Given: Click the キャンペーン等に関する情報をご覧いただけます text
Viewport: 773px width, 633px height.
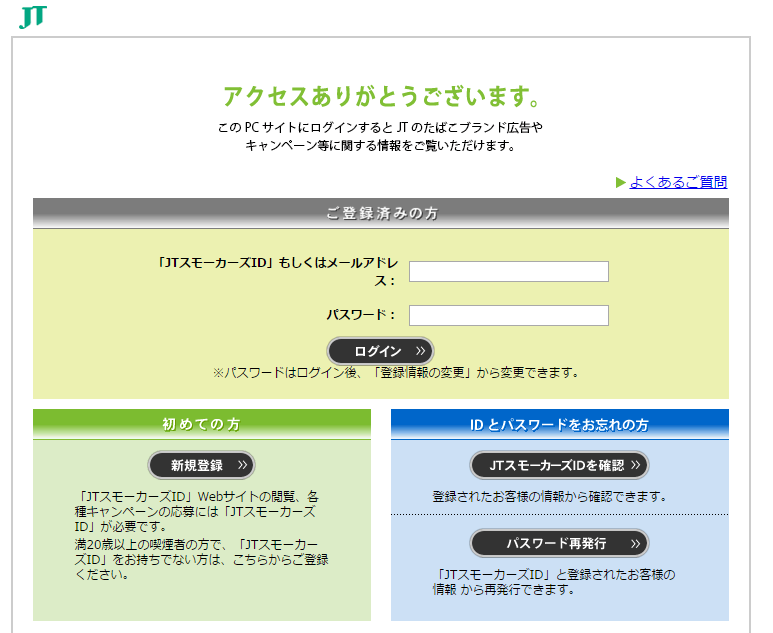Looking at the screenshot, I should point(380,146).
